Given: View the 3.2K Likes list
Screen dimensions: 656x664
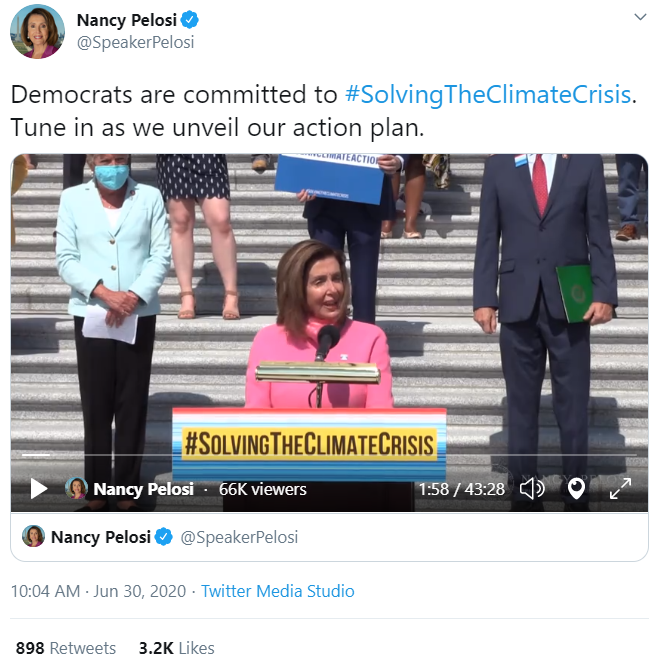Looking at the screenshot, I should tap(177, 648).
